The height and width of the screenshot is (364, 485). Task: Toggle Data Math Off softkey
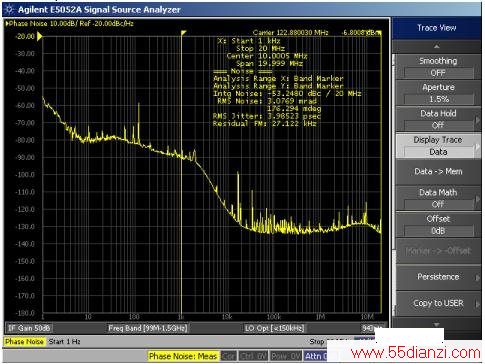pyautogui.click(x=438, y=198)
